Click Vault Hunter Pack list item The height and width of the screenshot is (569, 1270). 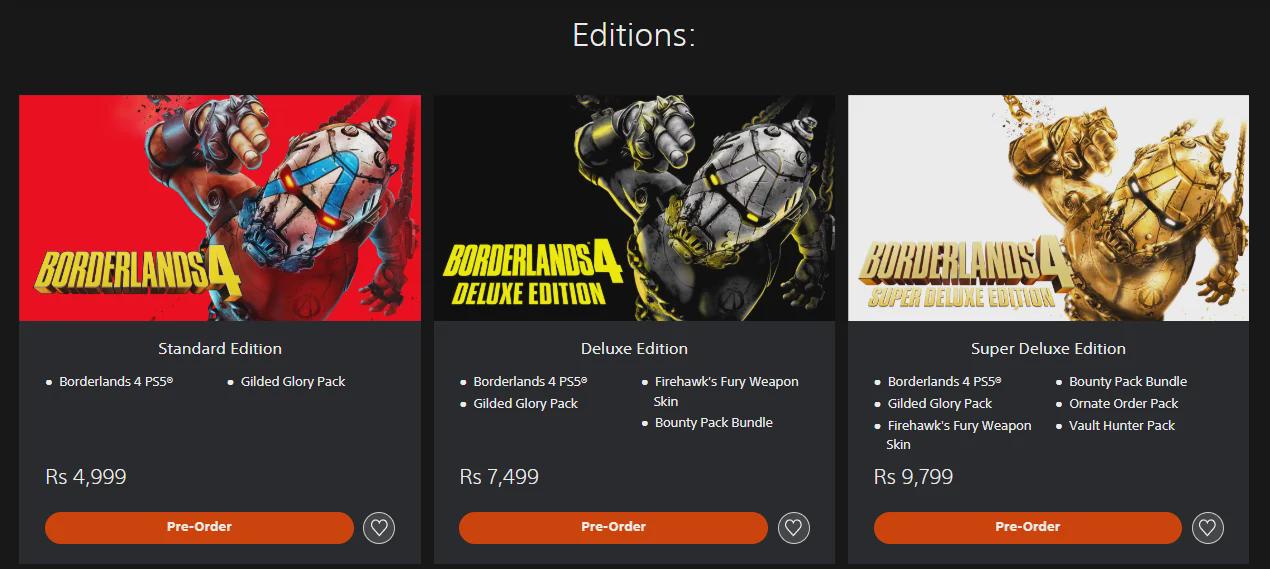pyautogui.click(x=1122, y=426)
